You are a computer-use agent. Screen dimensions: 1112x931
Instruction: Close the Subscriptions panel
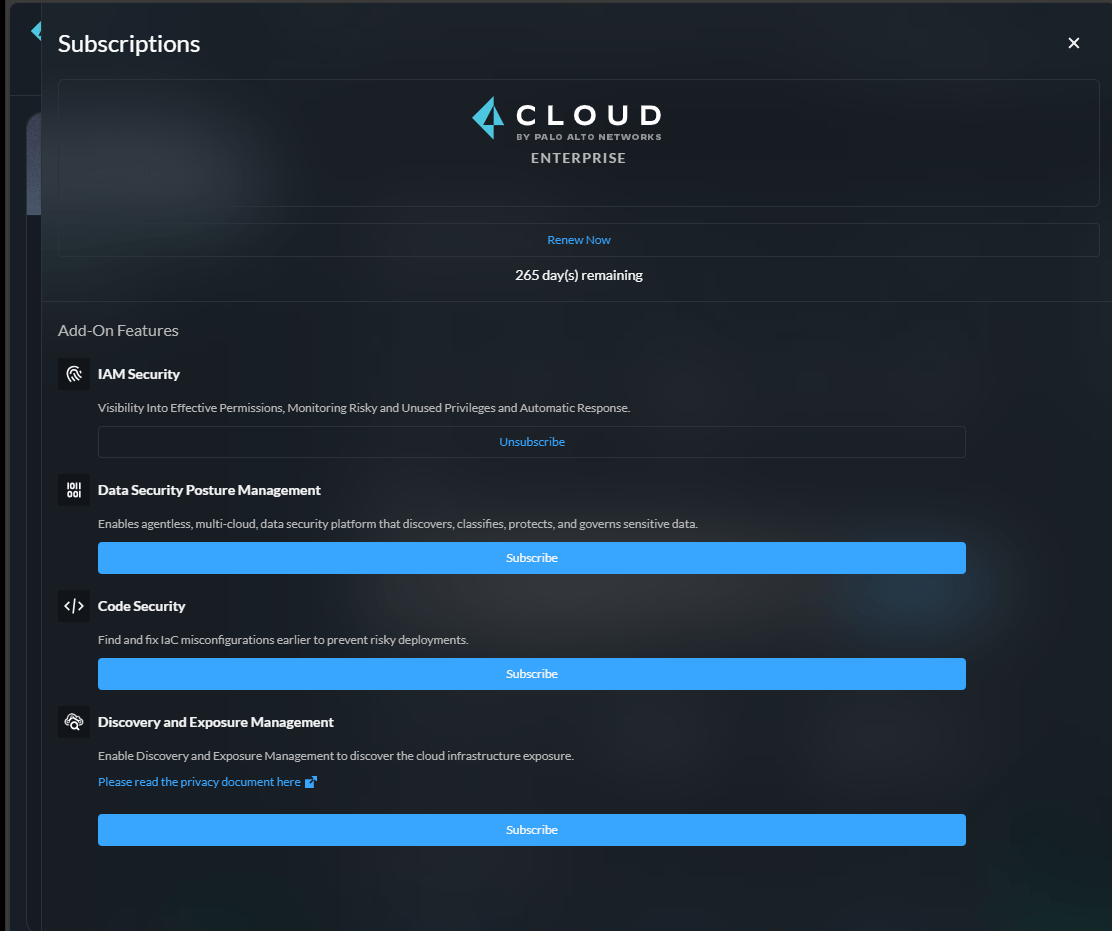(1073, 43)
